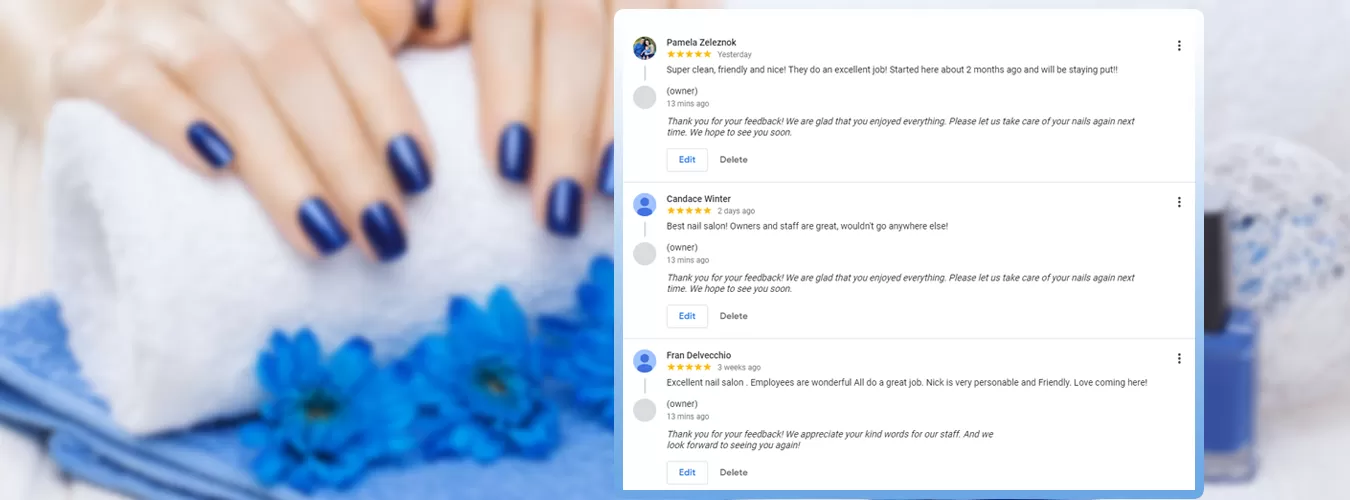Open options menu for Pamela Zeleznok's review

point(1179,46)
